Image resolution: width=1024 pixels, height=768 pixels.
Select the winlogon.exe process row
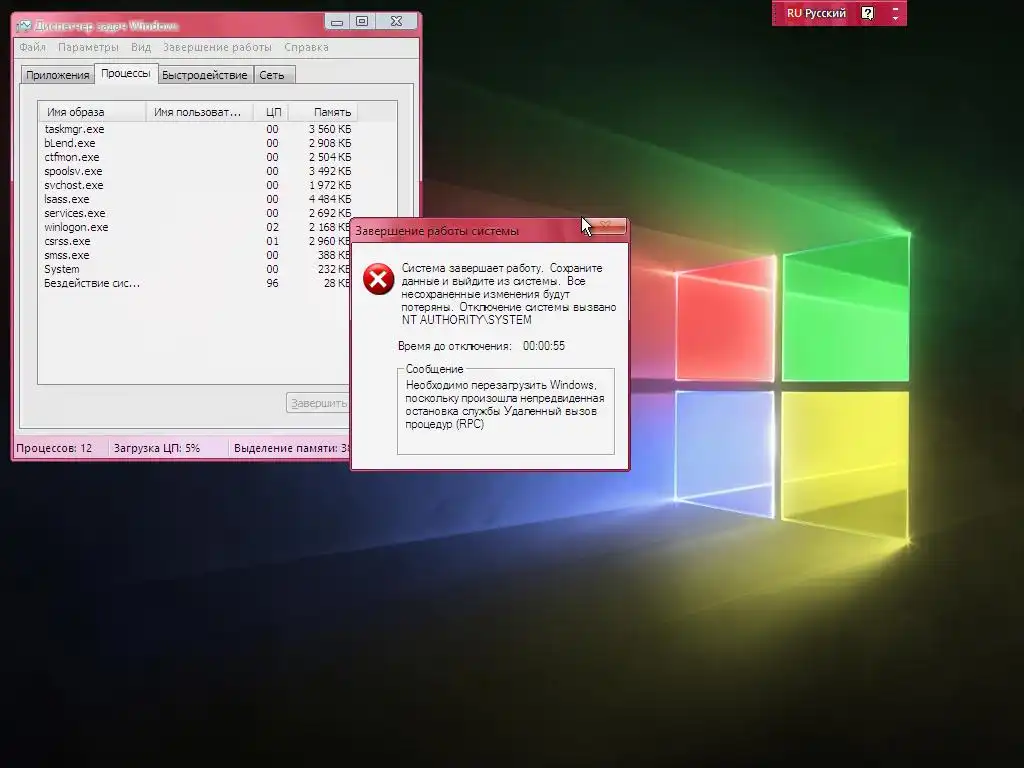195,227
